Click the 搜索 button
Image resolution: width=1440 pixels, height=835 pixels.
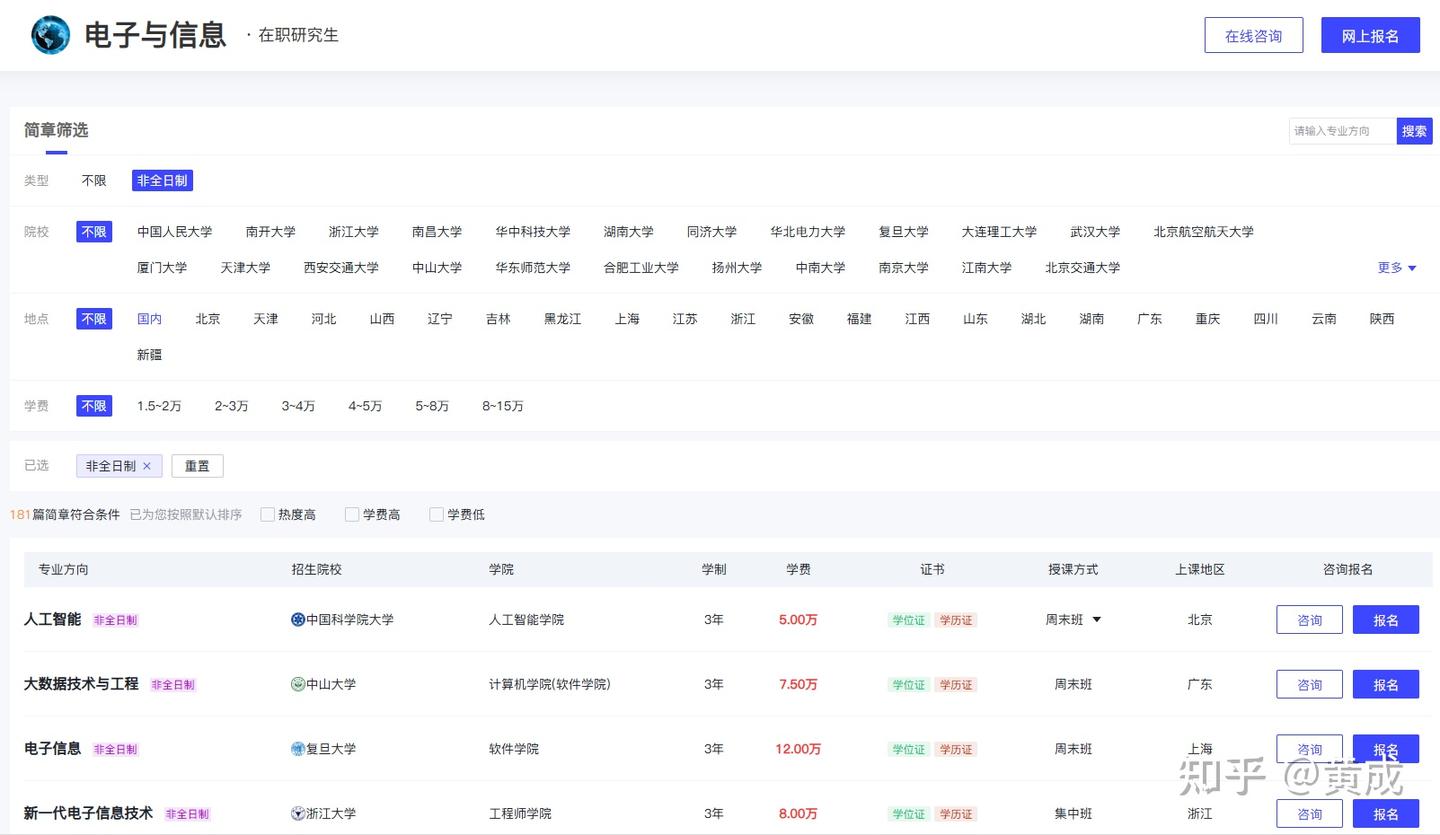[1414, 131]
